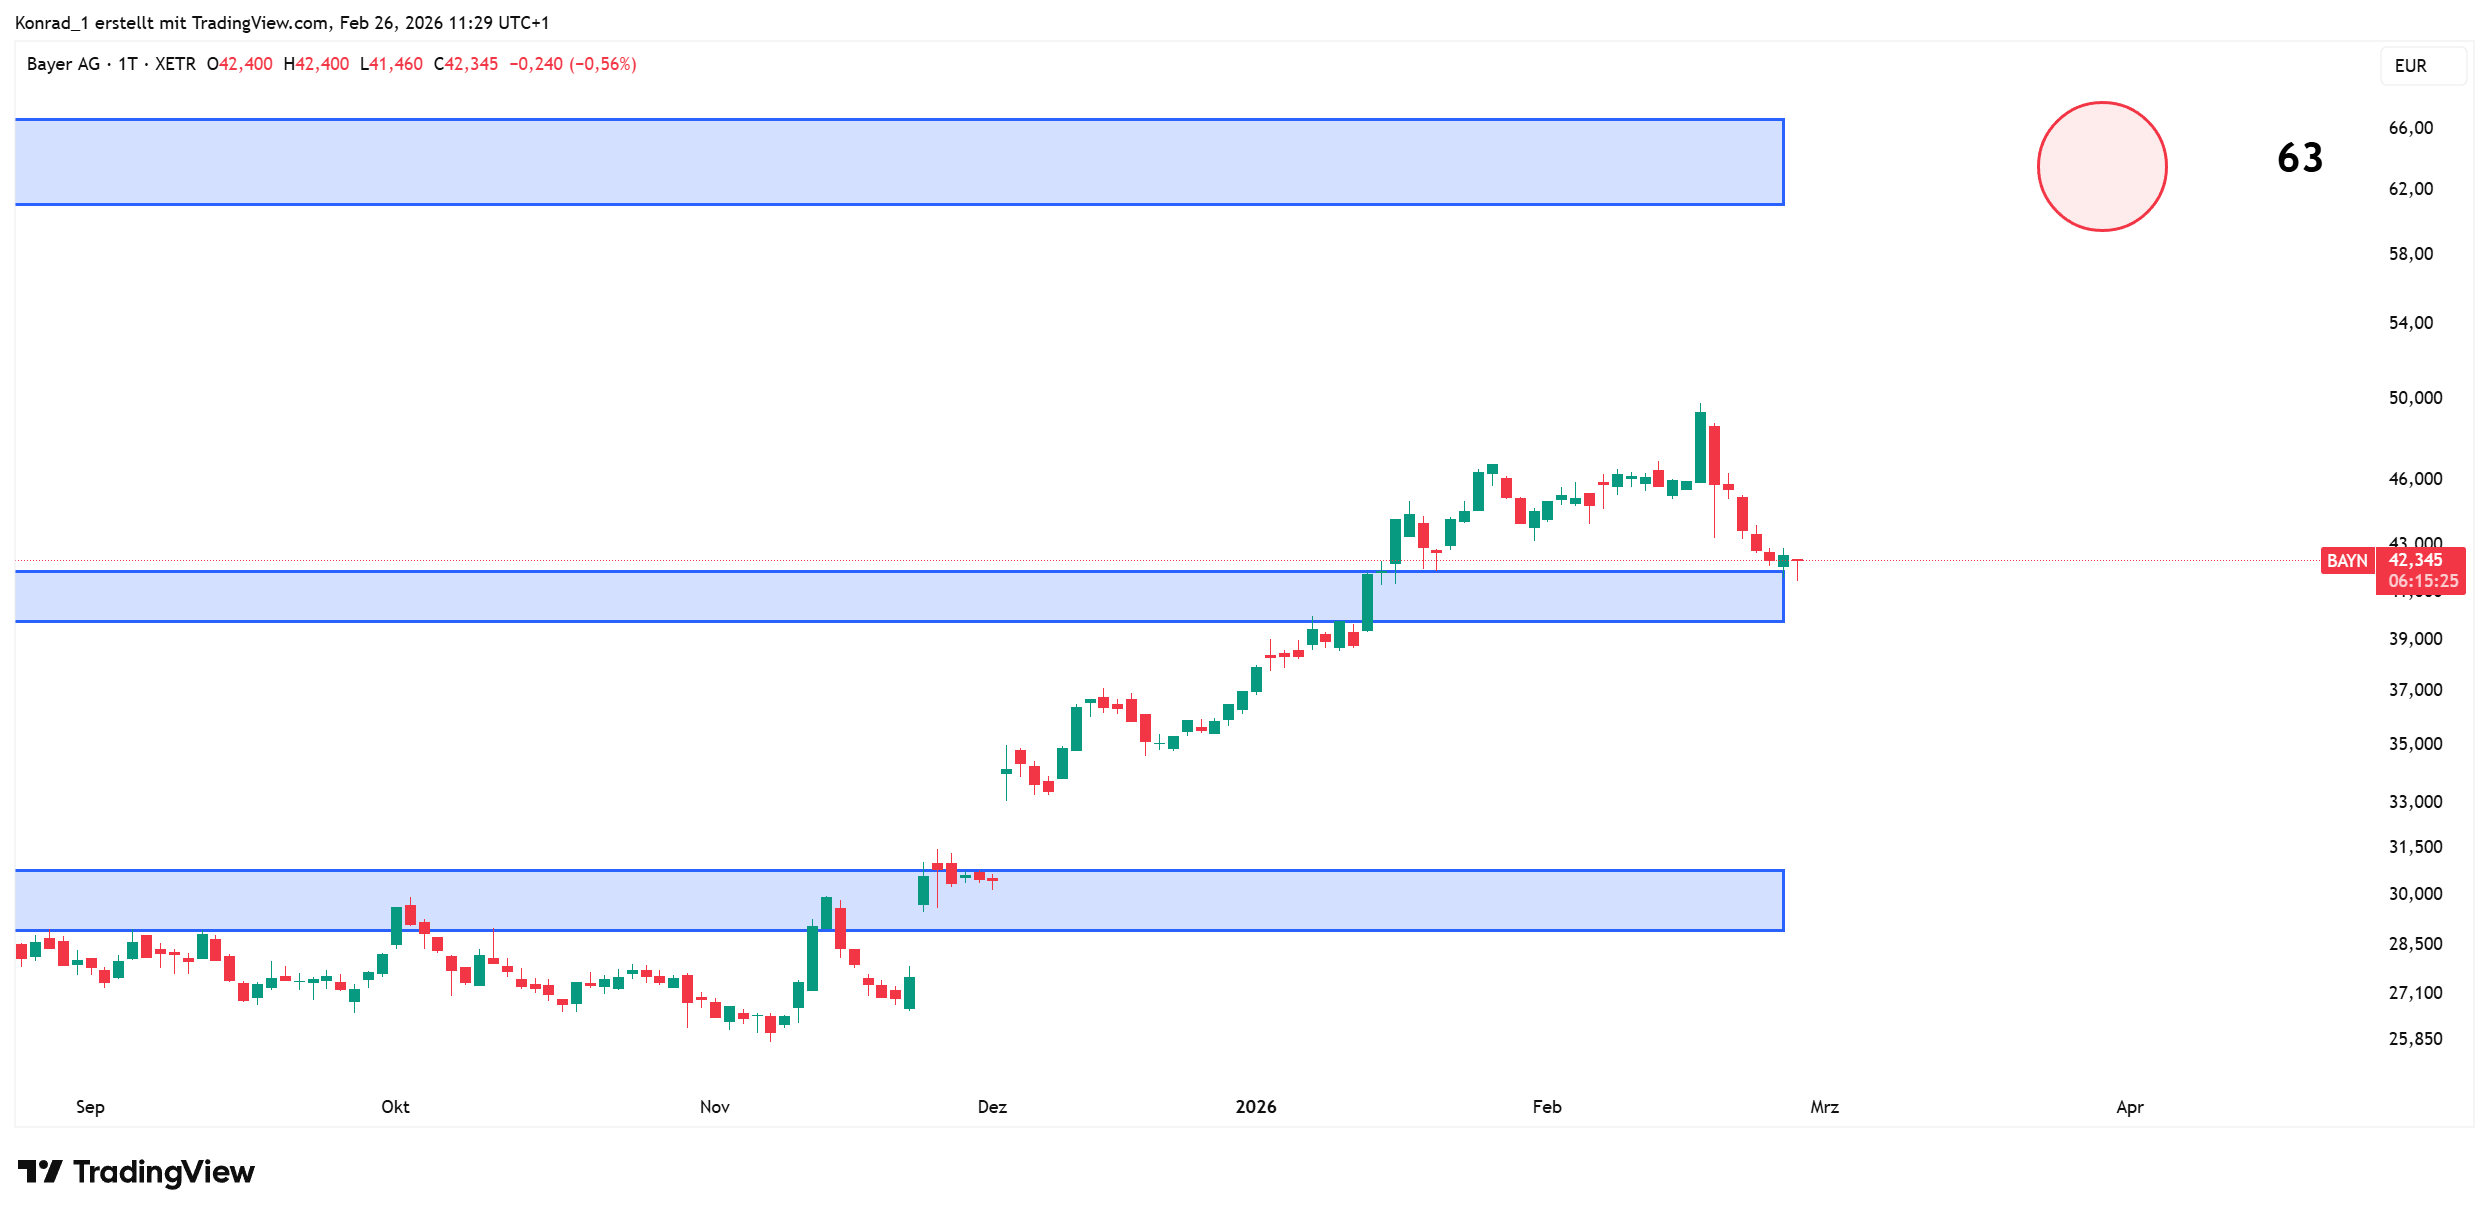Click the Okt label on time axis
Viewport: 2489px width, 1217px height.
pyautogui.click(x=395, y=1106)
